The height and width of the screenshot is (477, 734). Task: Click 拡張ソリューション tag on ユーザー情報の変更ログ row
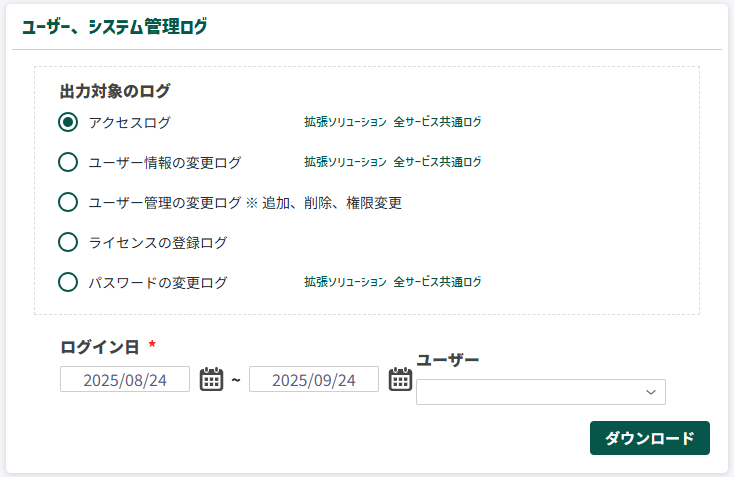(345, 162)
